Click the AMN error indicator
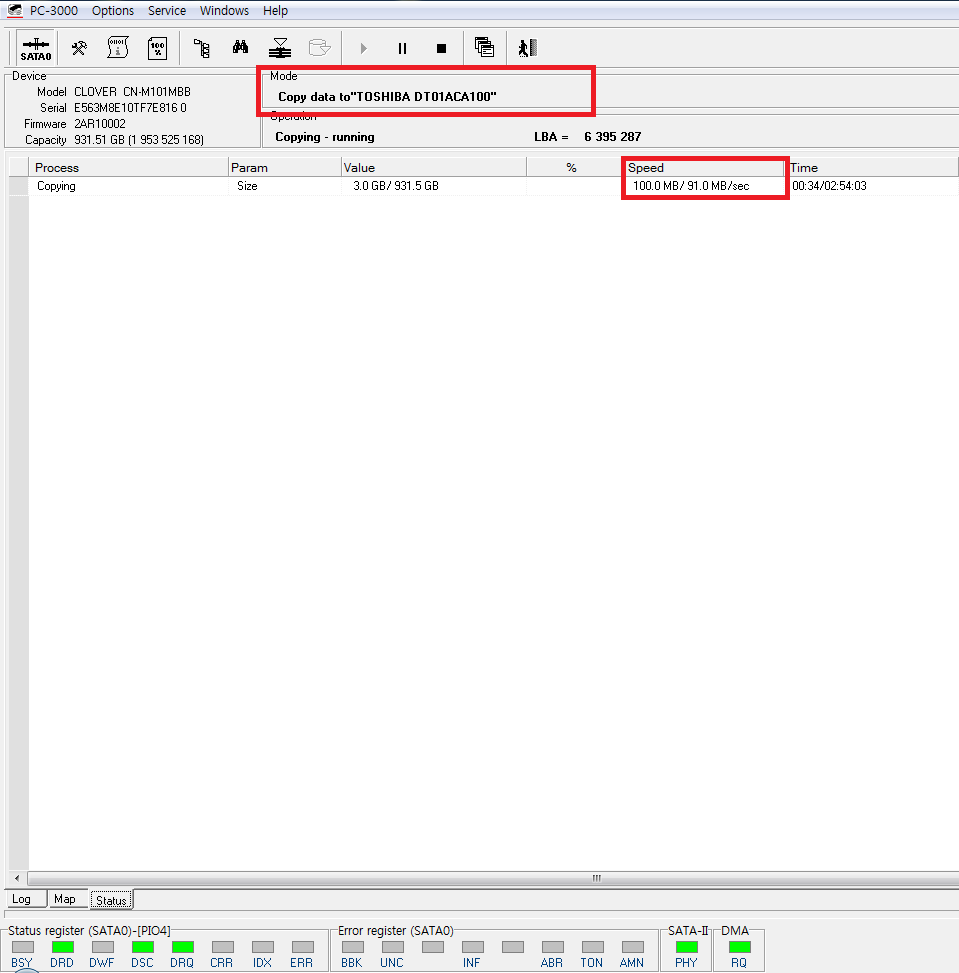This screenshot has height=973, width=959. pos(633,947)
